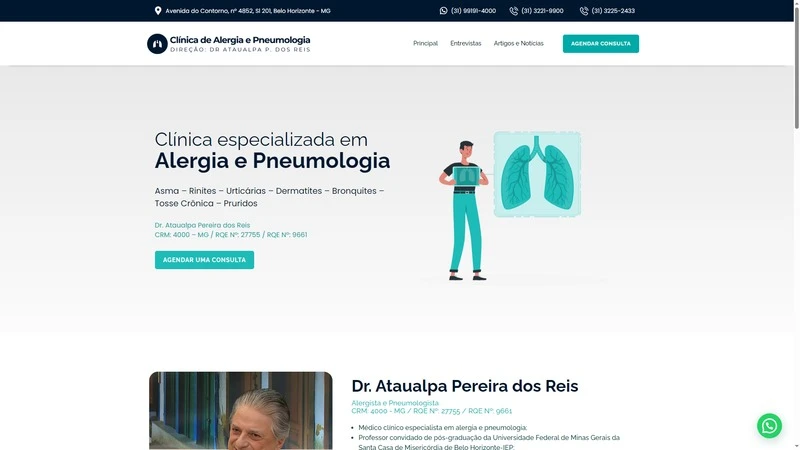Click Clínica de Alergia e Pneumologia logo text
Viewport: 800px width, 450px height.
[x=240, y=40]
